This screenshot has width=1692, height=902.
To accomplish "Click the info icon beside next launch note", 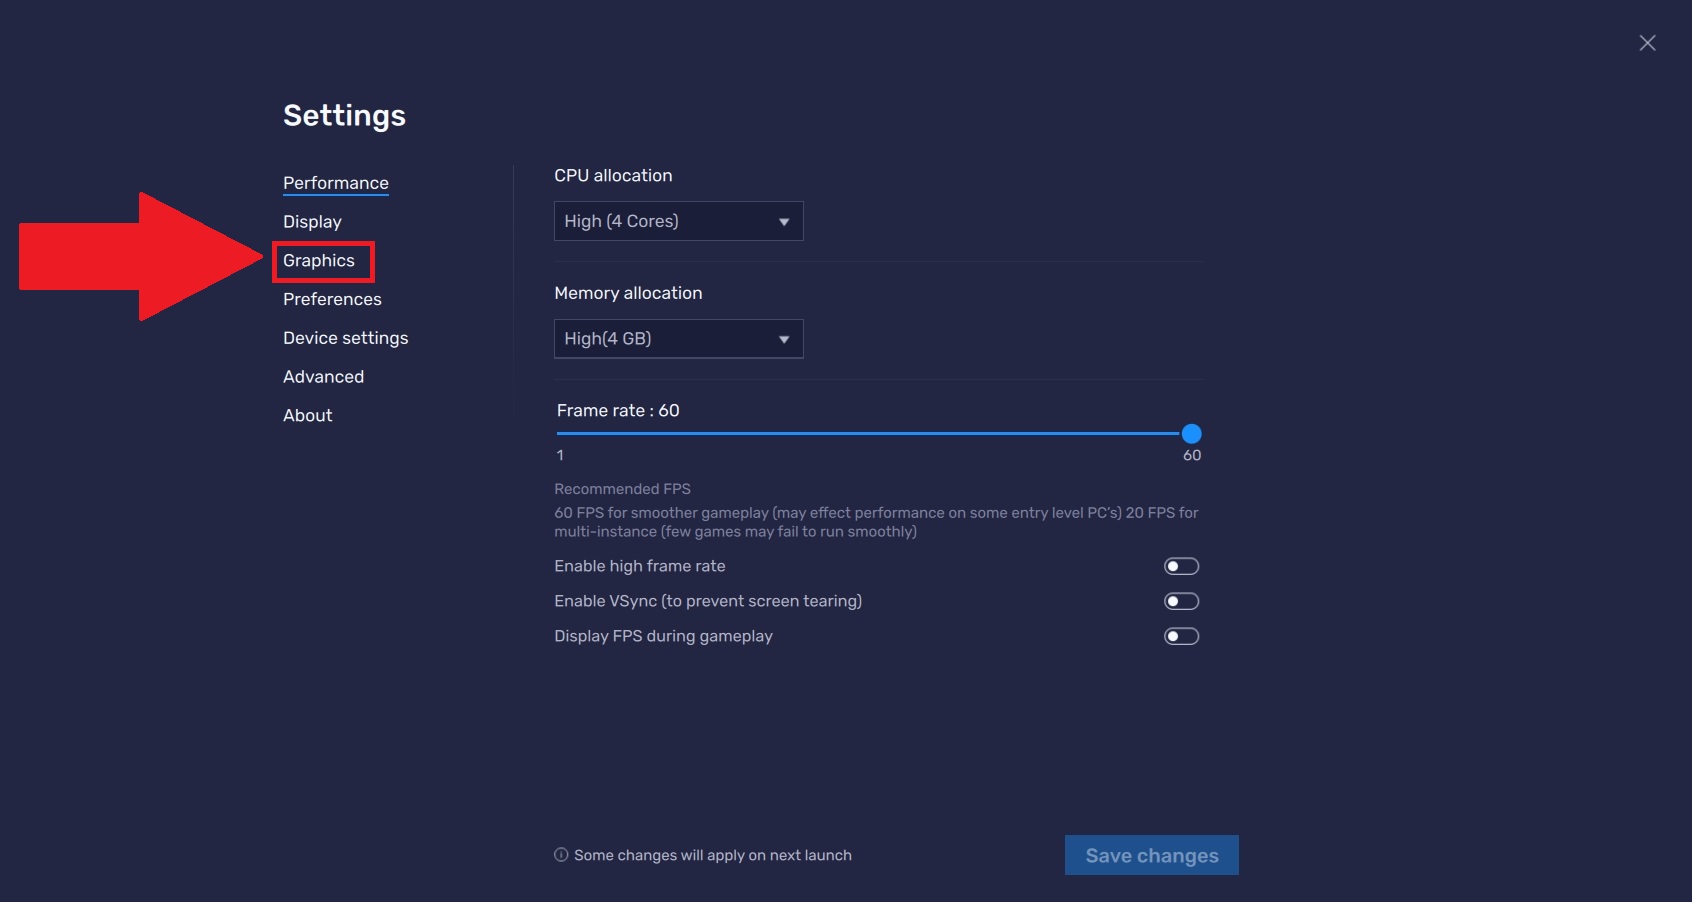I will click(x=561, y=855).
